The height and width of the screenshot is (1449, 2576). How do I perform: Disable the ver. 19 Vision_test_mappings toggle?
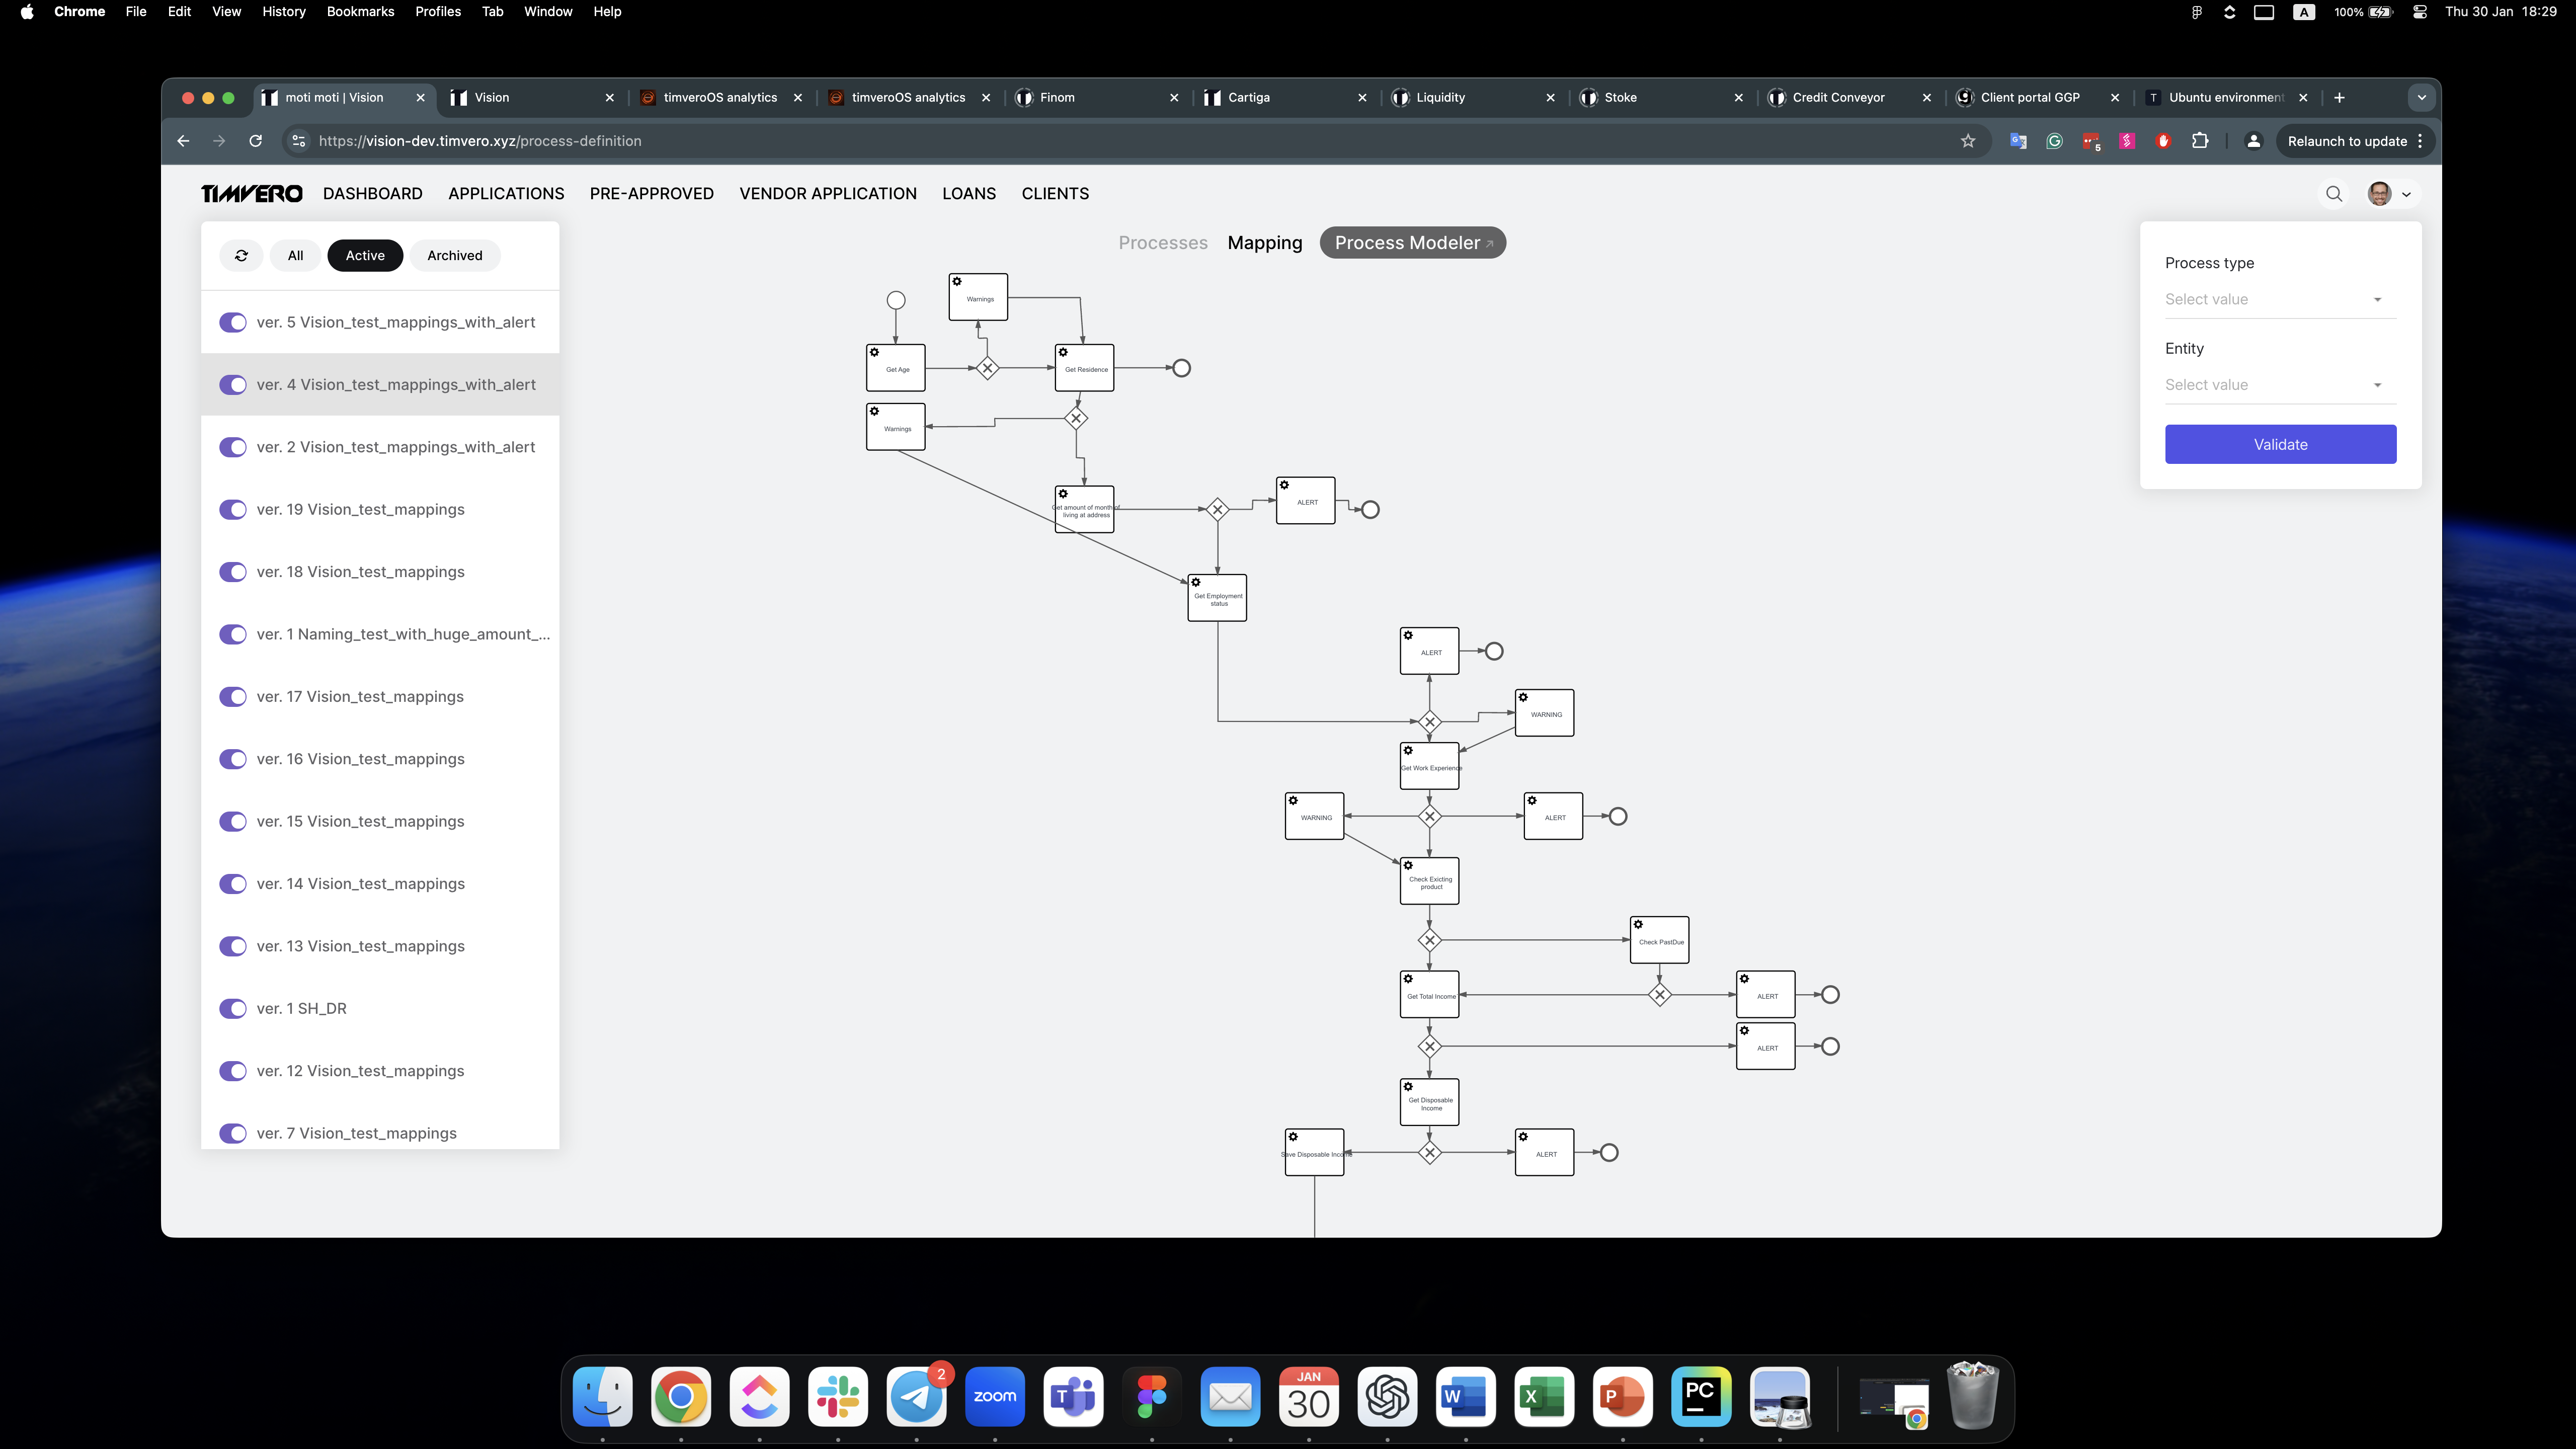(233, 509)
